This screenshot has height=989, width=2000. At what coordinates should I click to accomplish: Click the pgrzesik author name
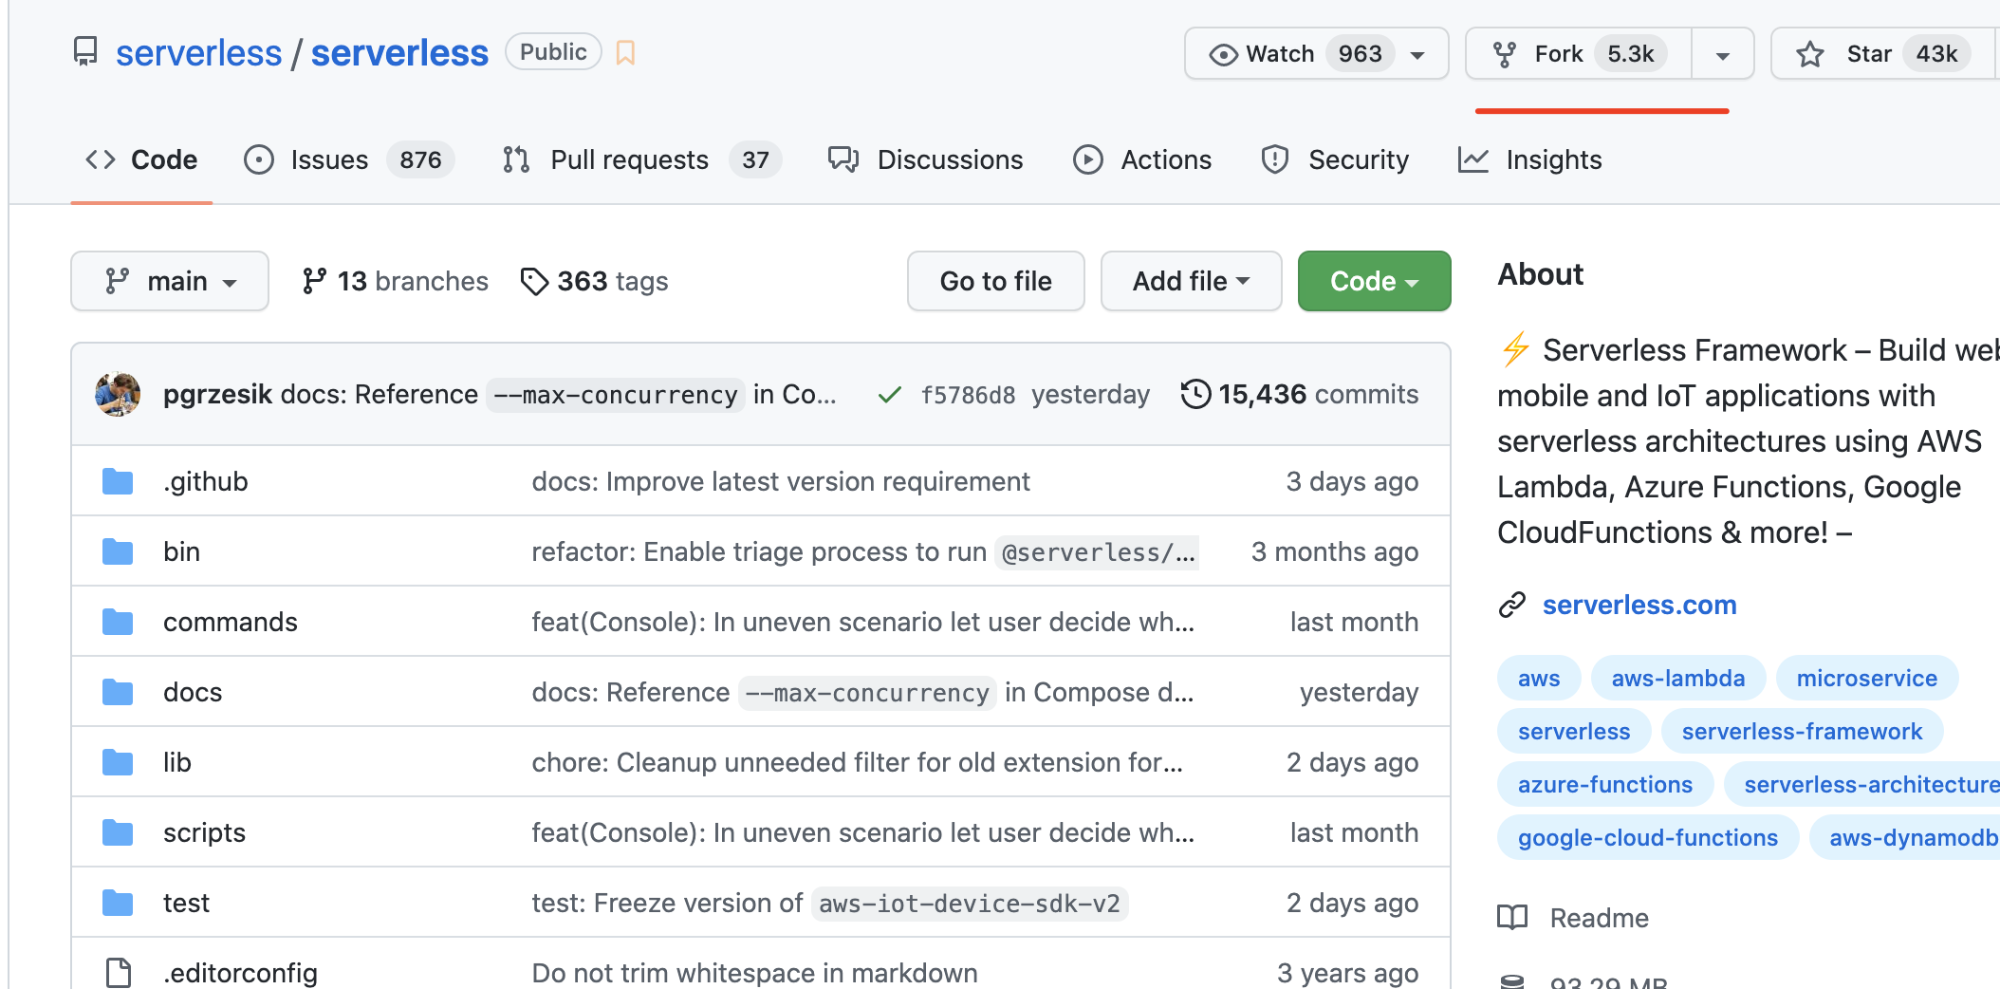[x=218, y=394]
